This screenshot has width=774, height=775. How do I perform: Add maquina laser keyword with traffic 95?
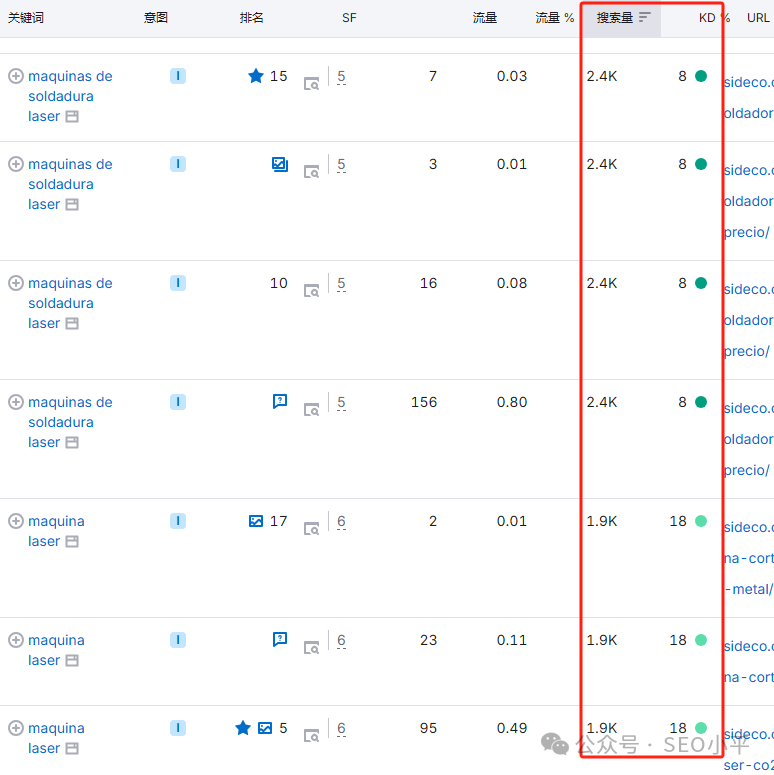pos(16,728)
